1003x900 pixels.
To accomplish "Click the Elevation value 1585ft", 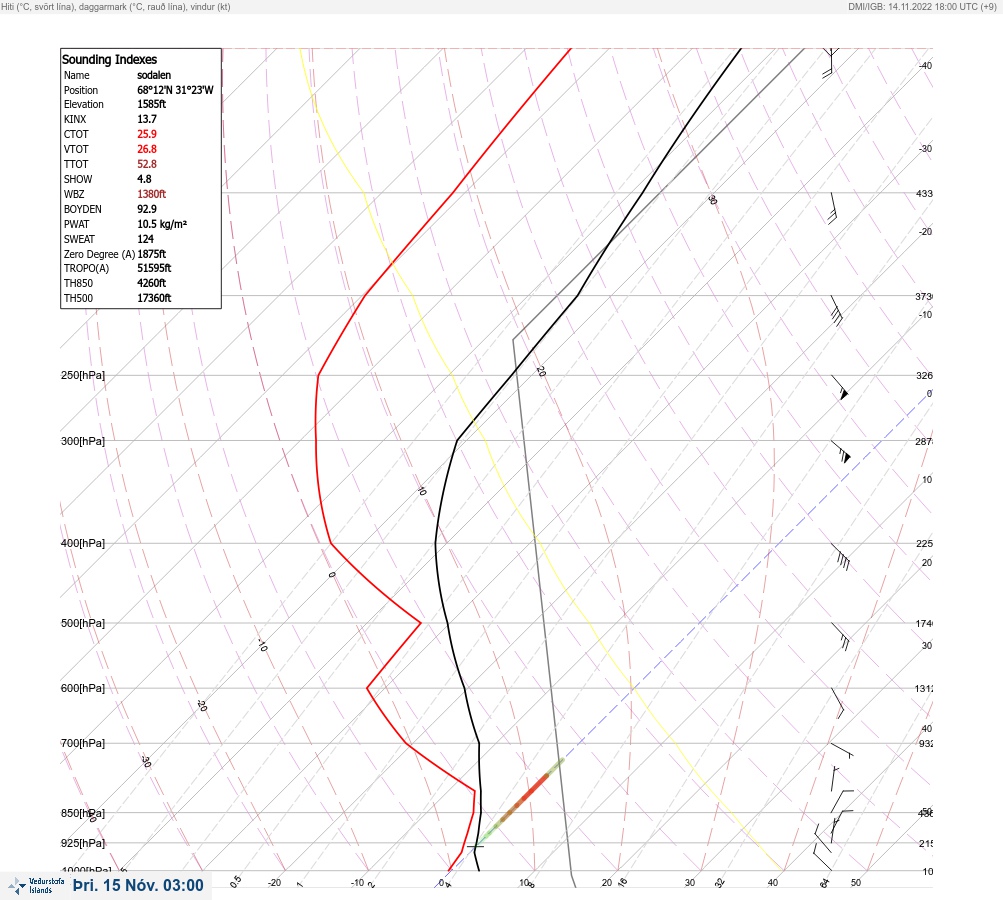I will point(152,104).
